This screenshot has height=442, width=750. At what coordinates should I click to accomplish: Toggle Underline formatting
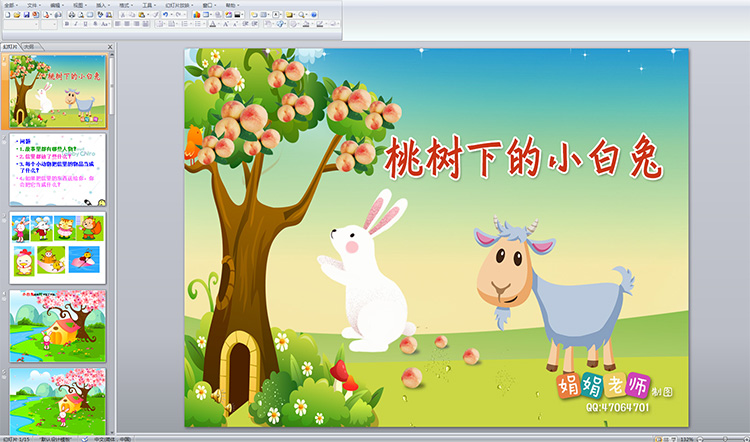[85, 24]
